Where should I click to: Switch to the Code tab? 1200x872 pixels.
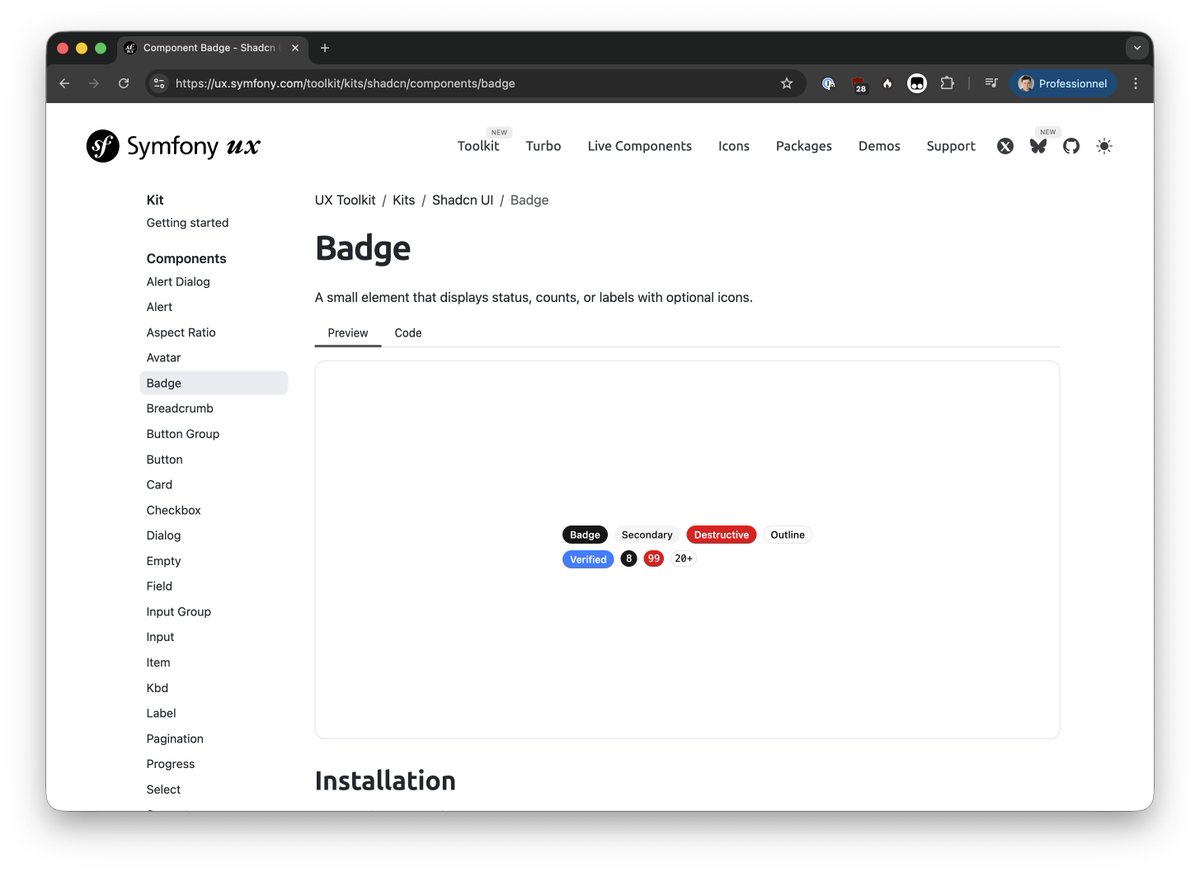(x=408, y=333)
